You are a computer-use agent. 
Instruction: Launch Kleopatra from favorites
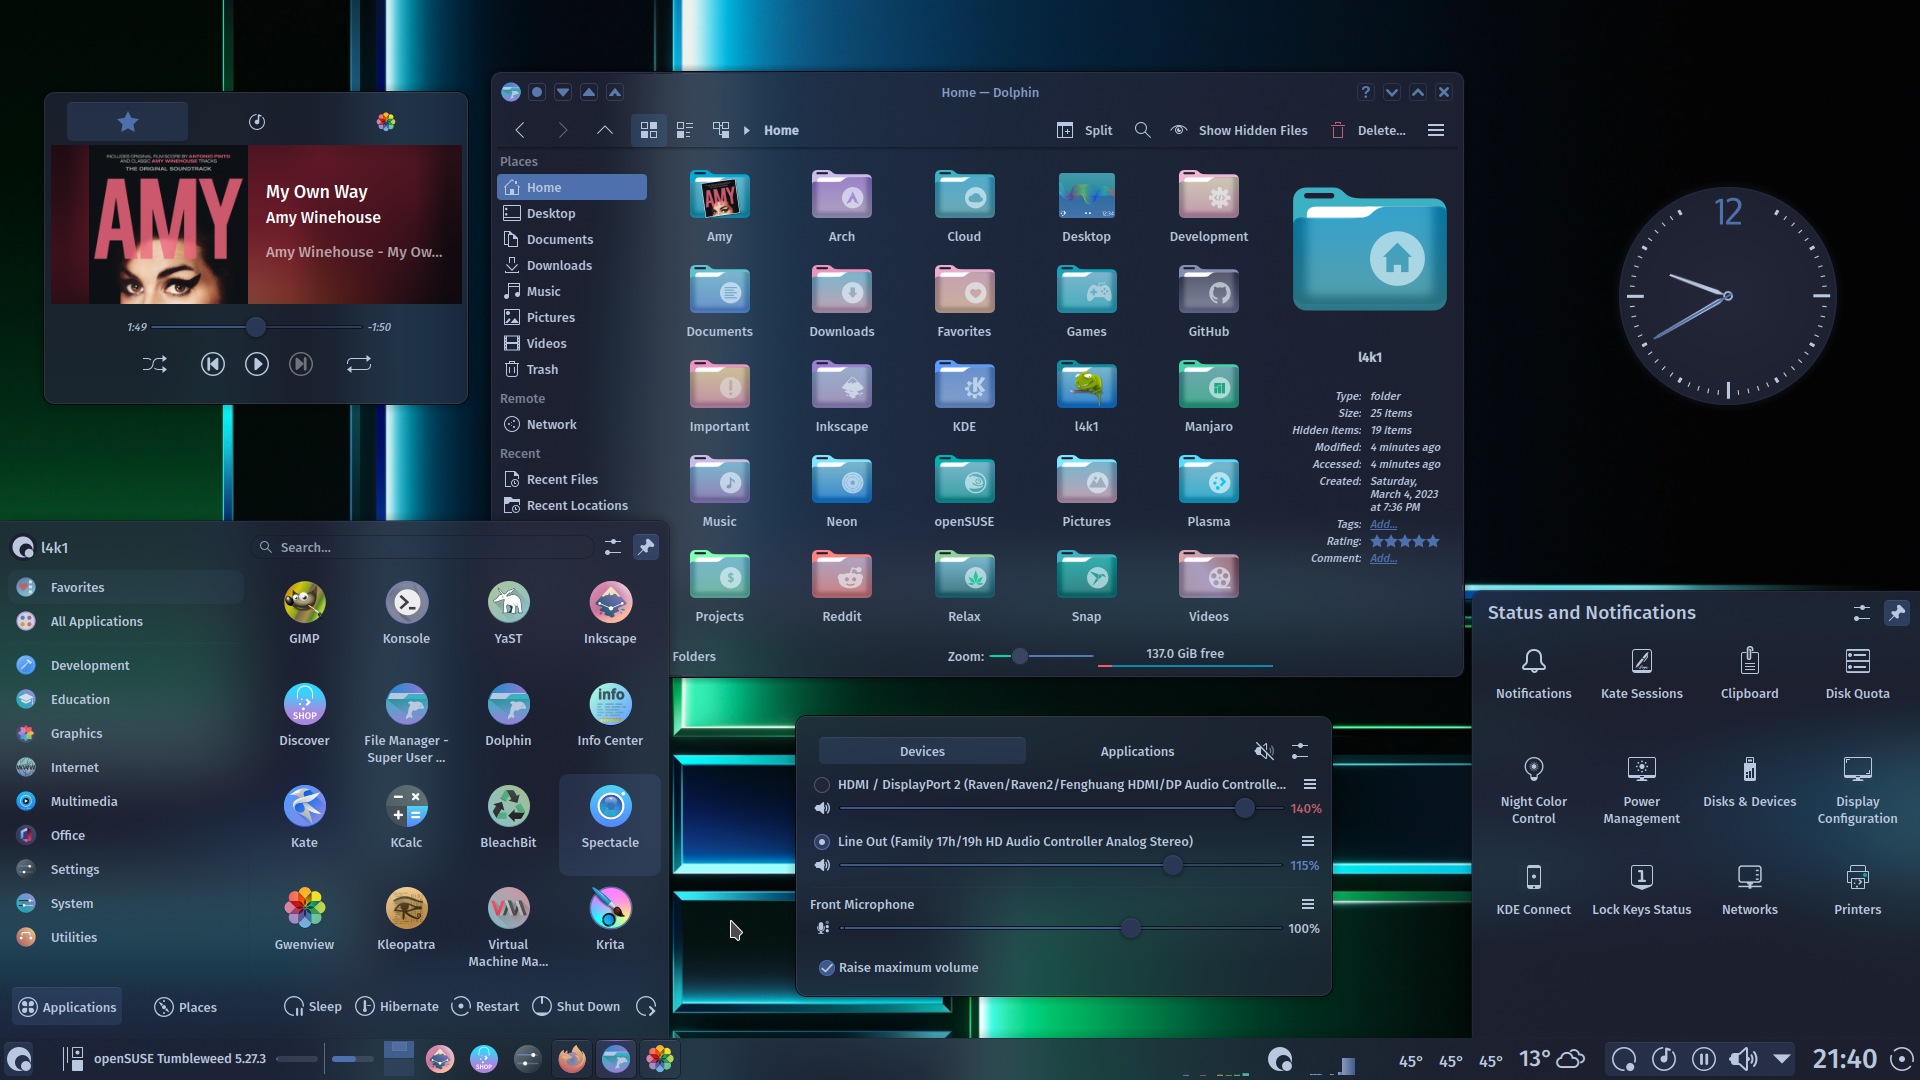406,919
